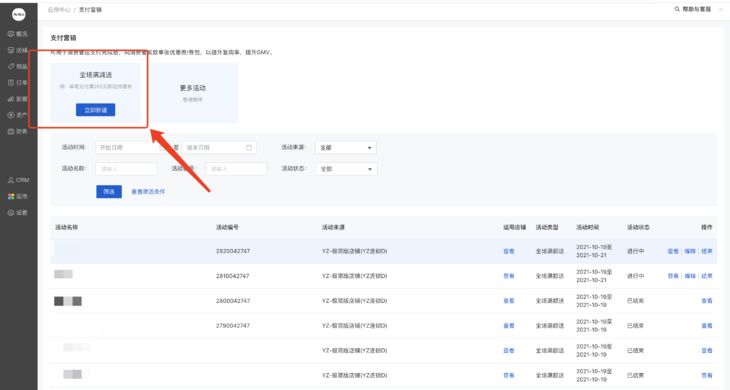Image resolution: width=730 pixels, height=390 pixels.
Task: Select activity number 2810042747 cell
Action: click(x=233, y=276)
